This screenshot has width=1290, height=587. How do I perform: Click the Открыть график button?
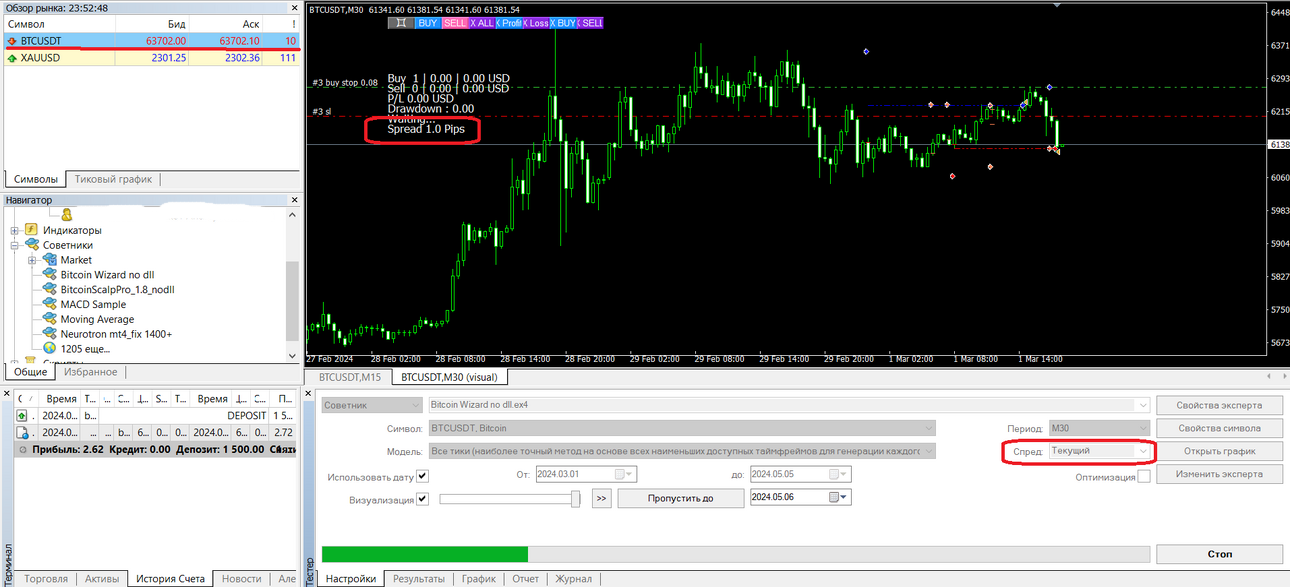1219,451
